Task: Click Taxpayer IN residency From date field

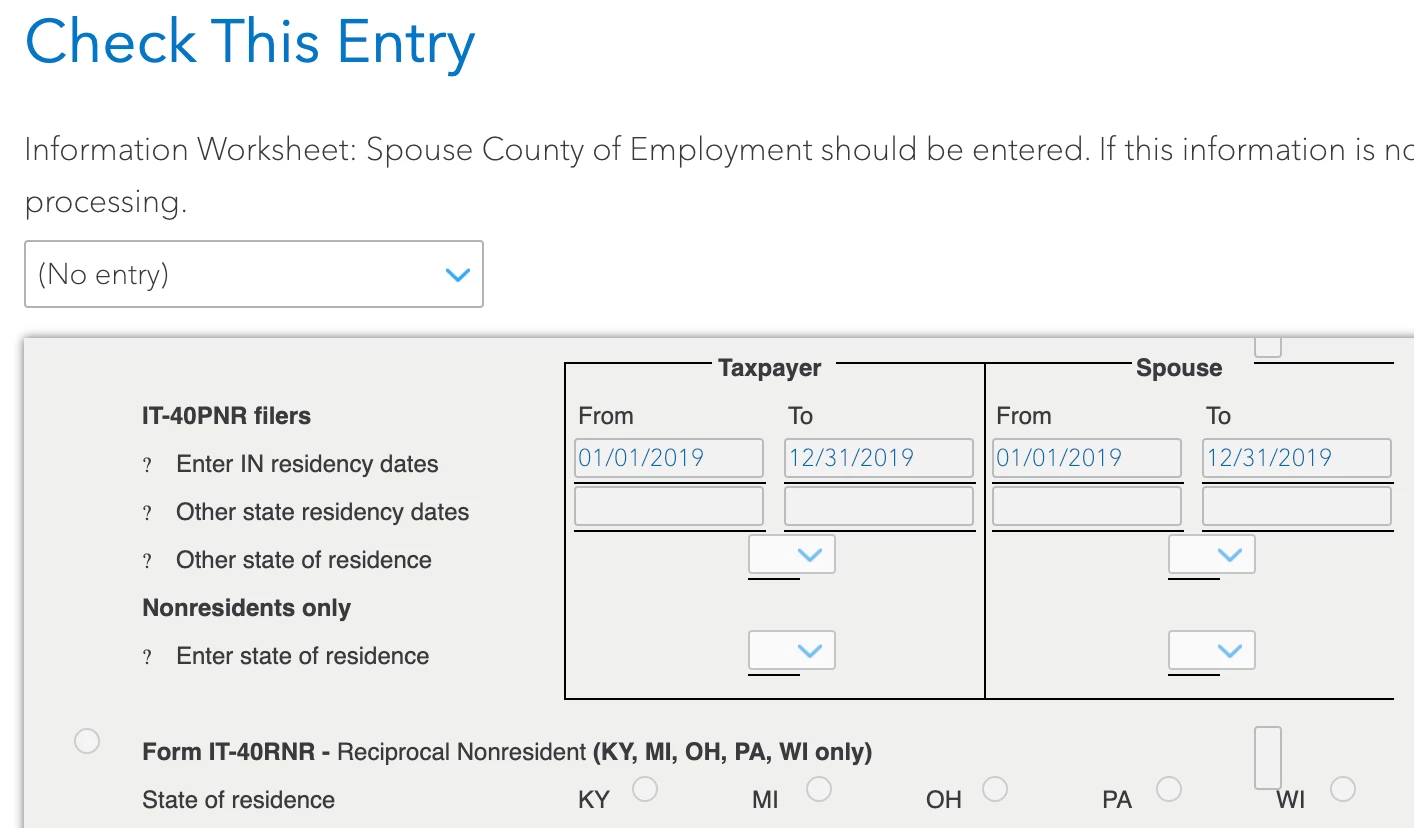Action: (669, 458)
